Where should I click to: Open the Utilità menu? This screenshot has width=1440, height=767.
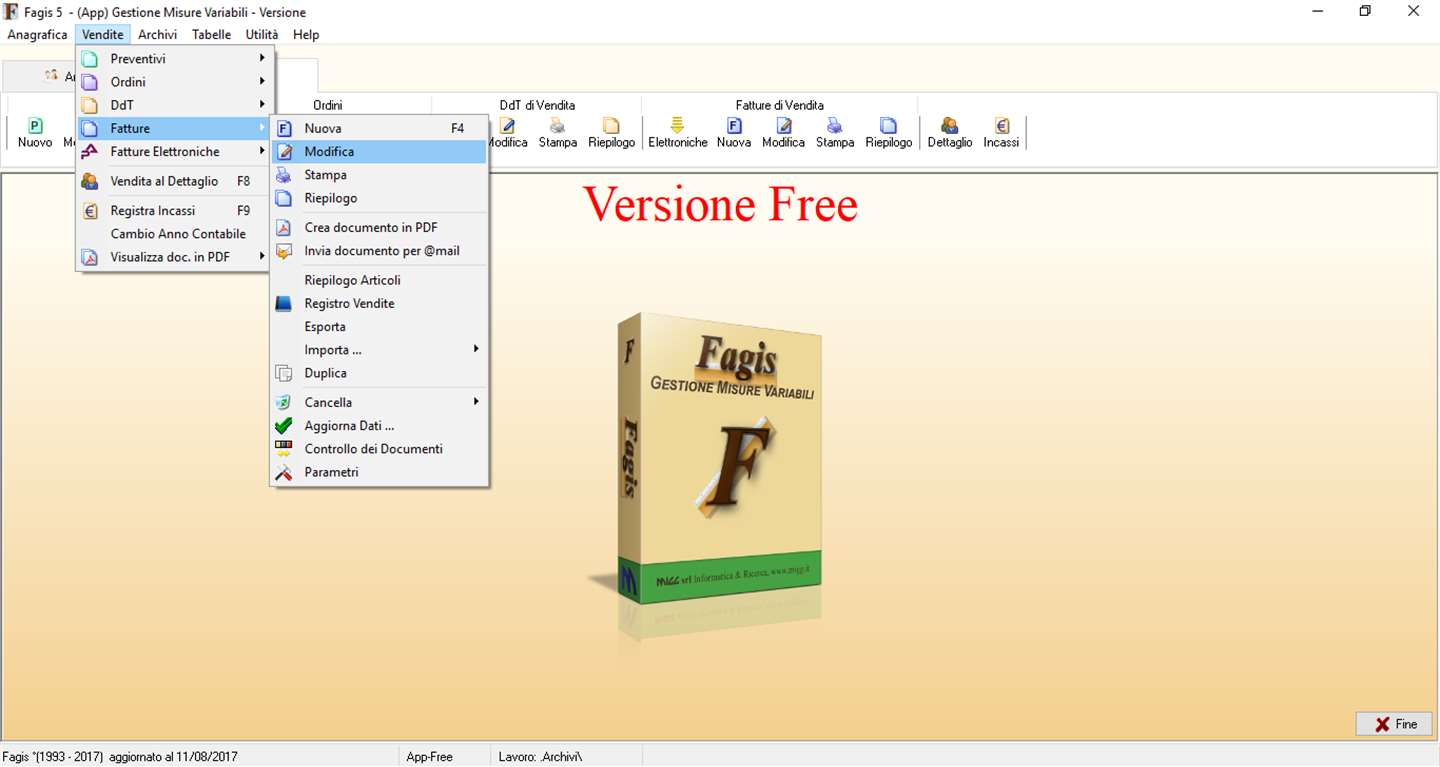pyautogui.click(x=262, y=34)
